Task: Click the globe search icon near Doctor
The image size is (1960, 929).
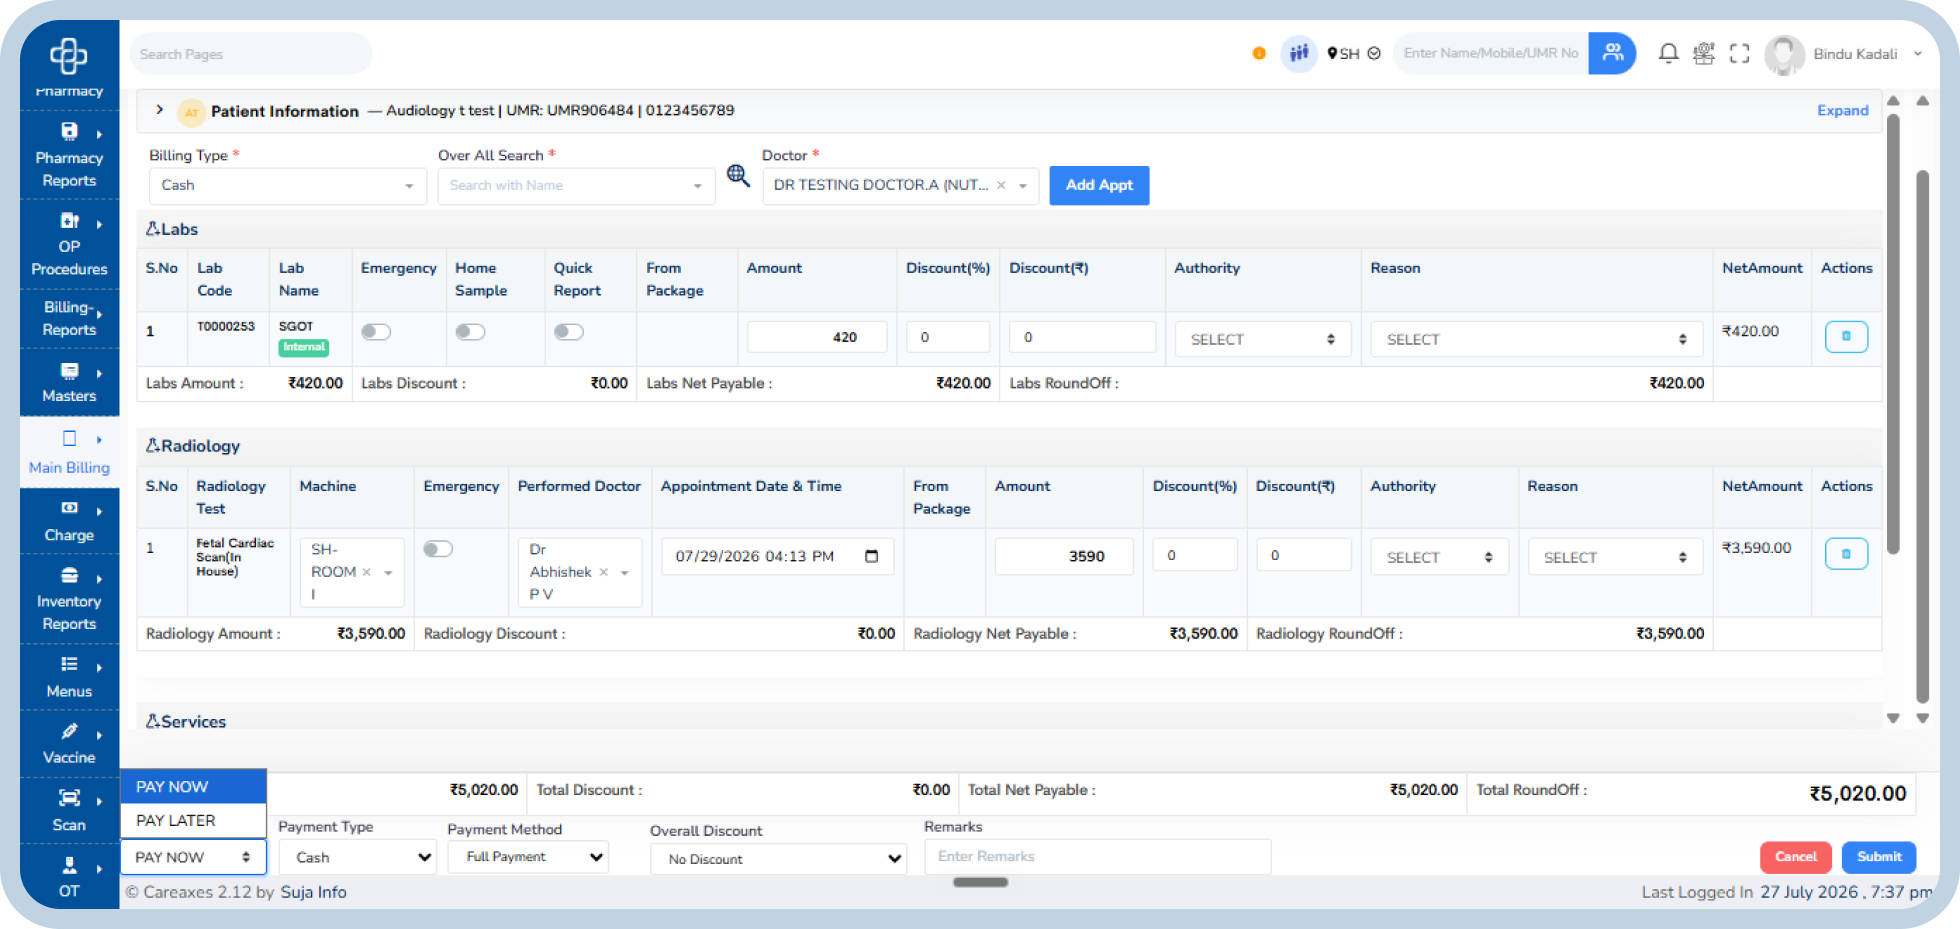Action: tap(738, 176)
